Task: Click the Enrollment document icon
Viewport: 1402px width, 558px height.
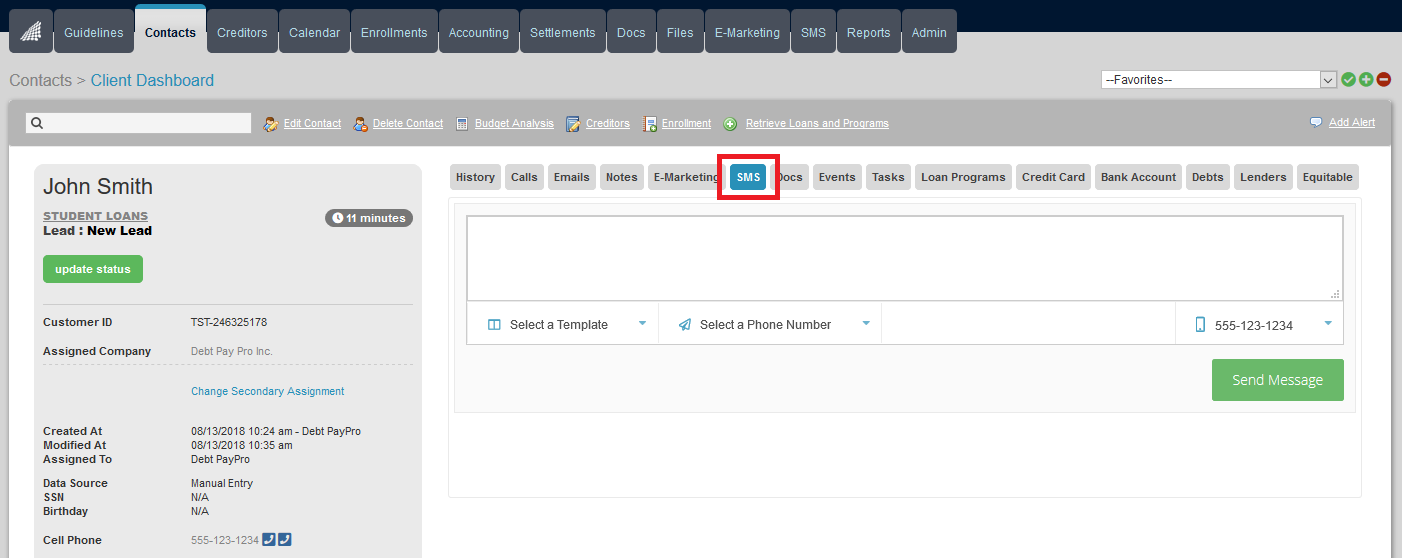Action: coord(650,124)
